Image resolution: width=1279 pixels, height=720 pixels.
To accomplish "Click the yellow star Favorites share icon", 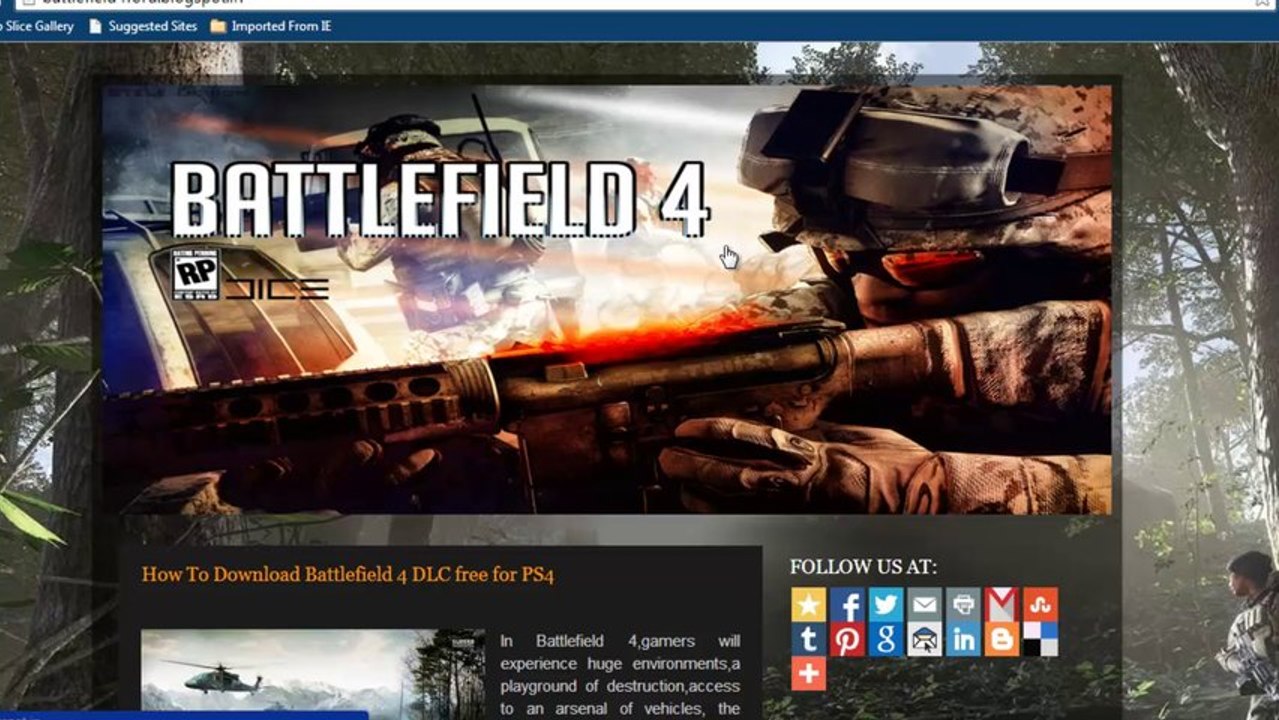I will pyautogui.click(x=808, y=604).
